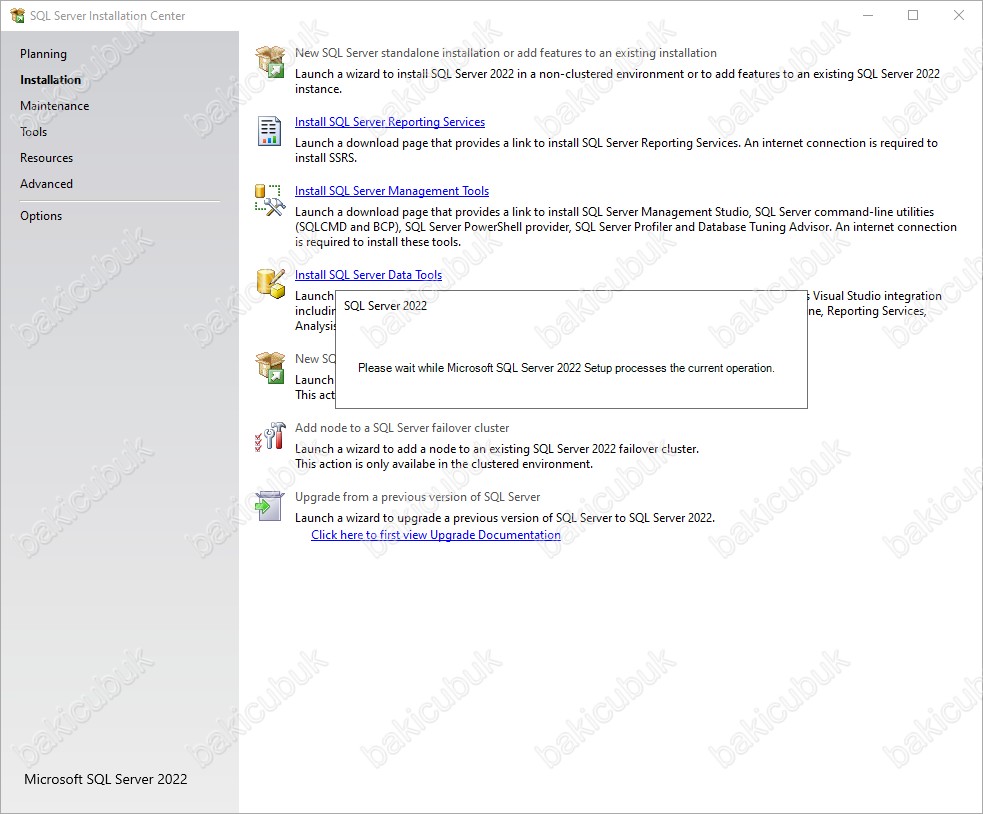Open Install SQL Server Data Tools link
The image size is (983, 814).
click(369, 275)
